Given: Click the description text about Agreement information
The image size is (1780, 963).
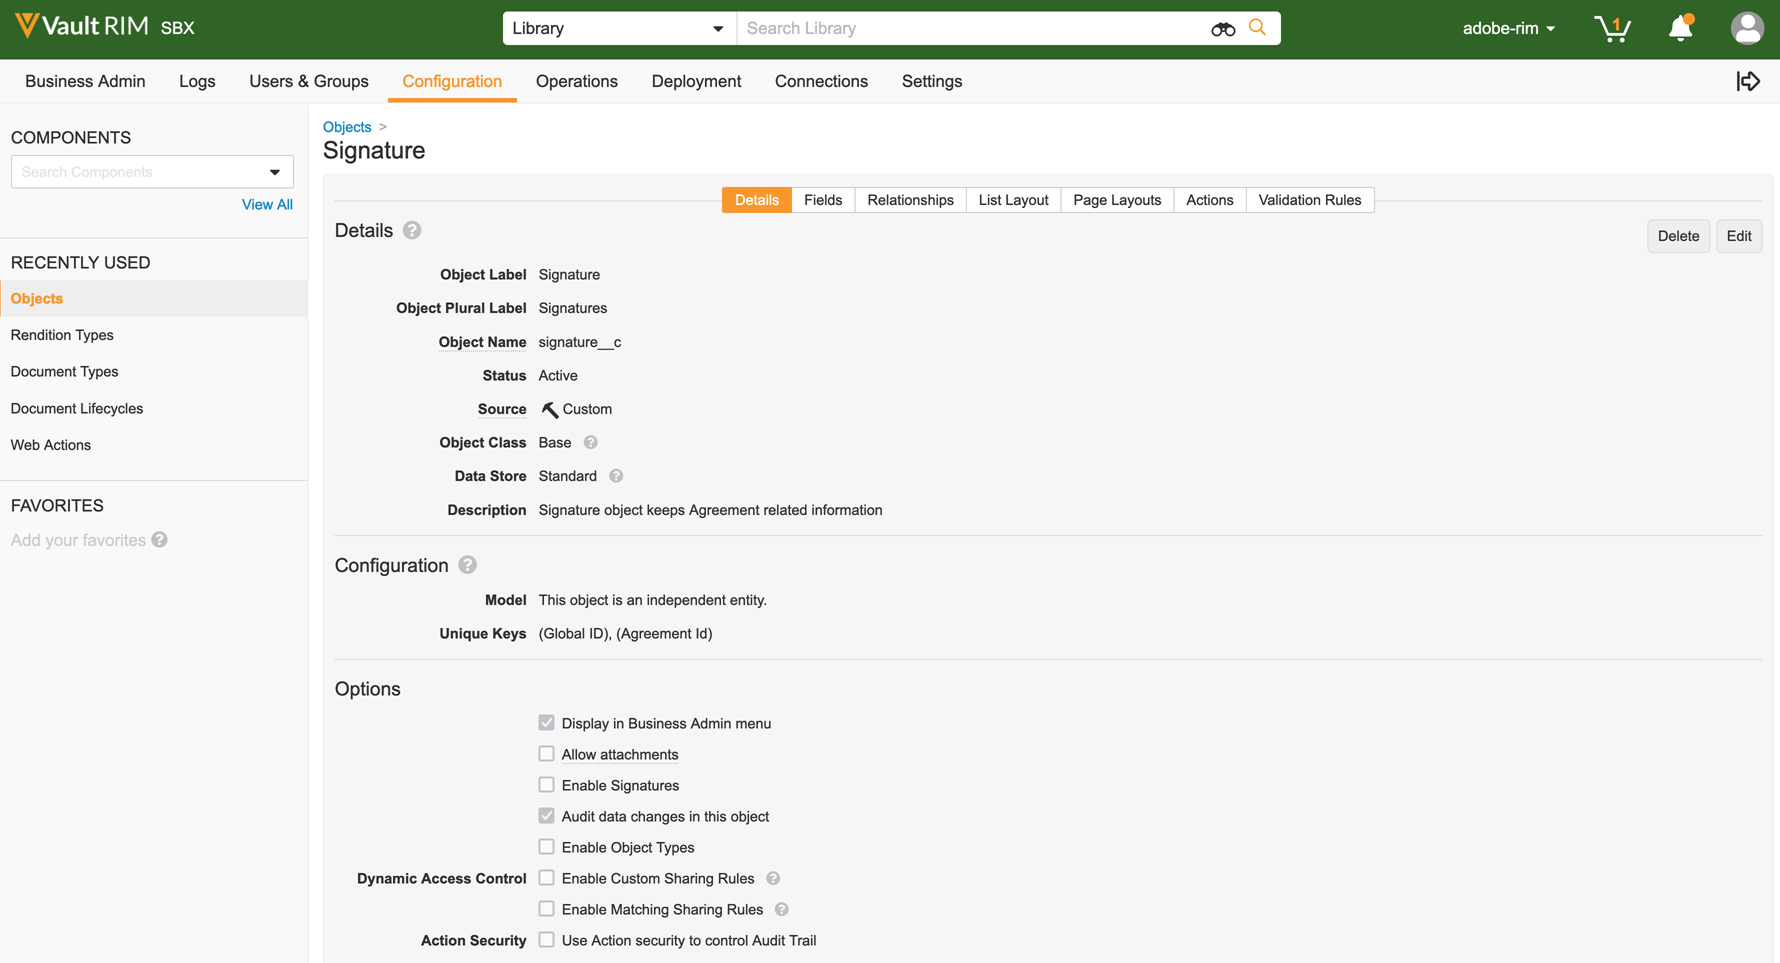Looking at the screenshot, I should tap(710, 510).
